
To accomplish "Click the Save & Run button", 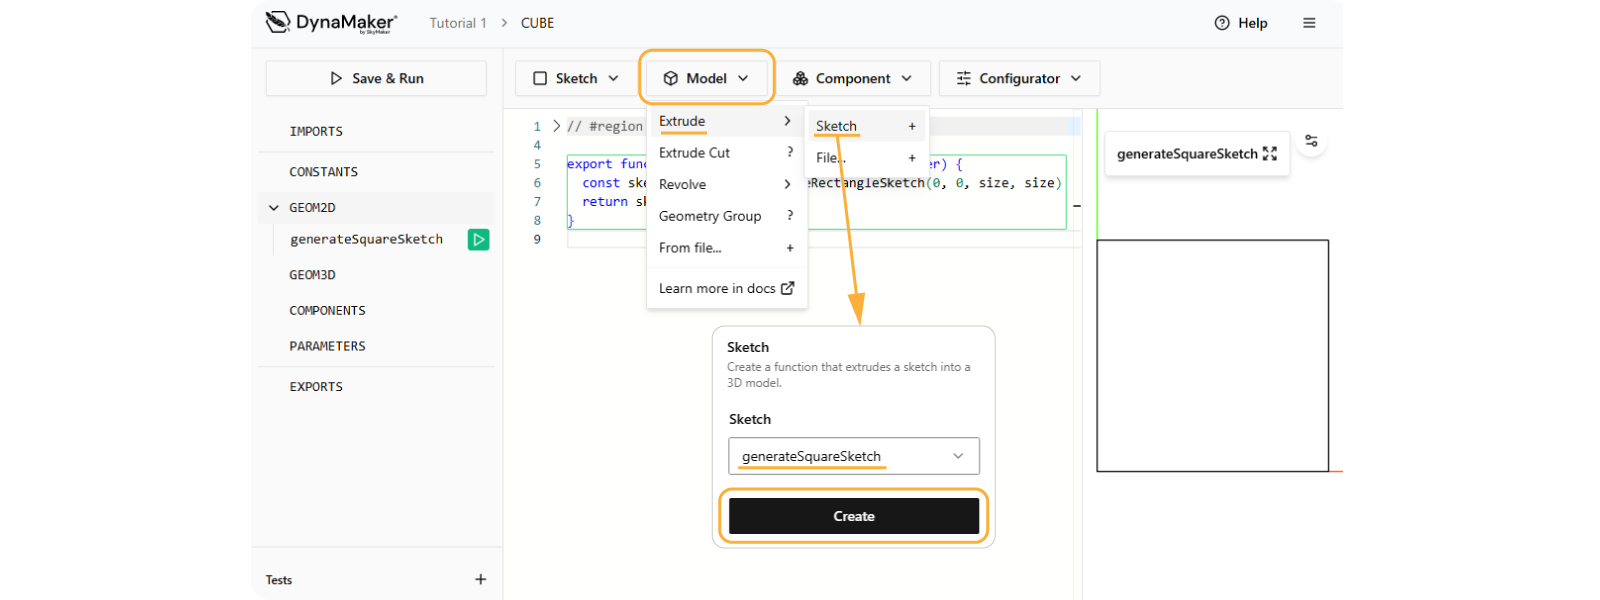I will [x=376, y=78].
